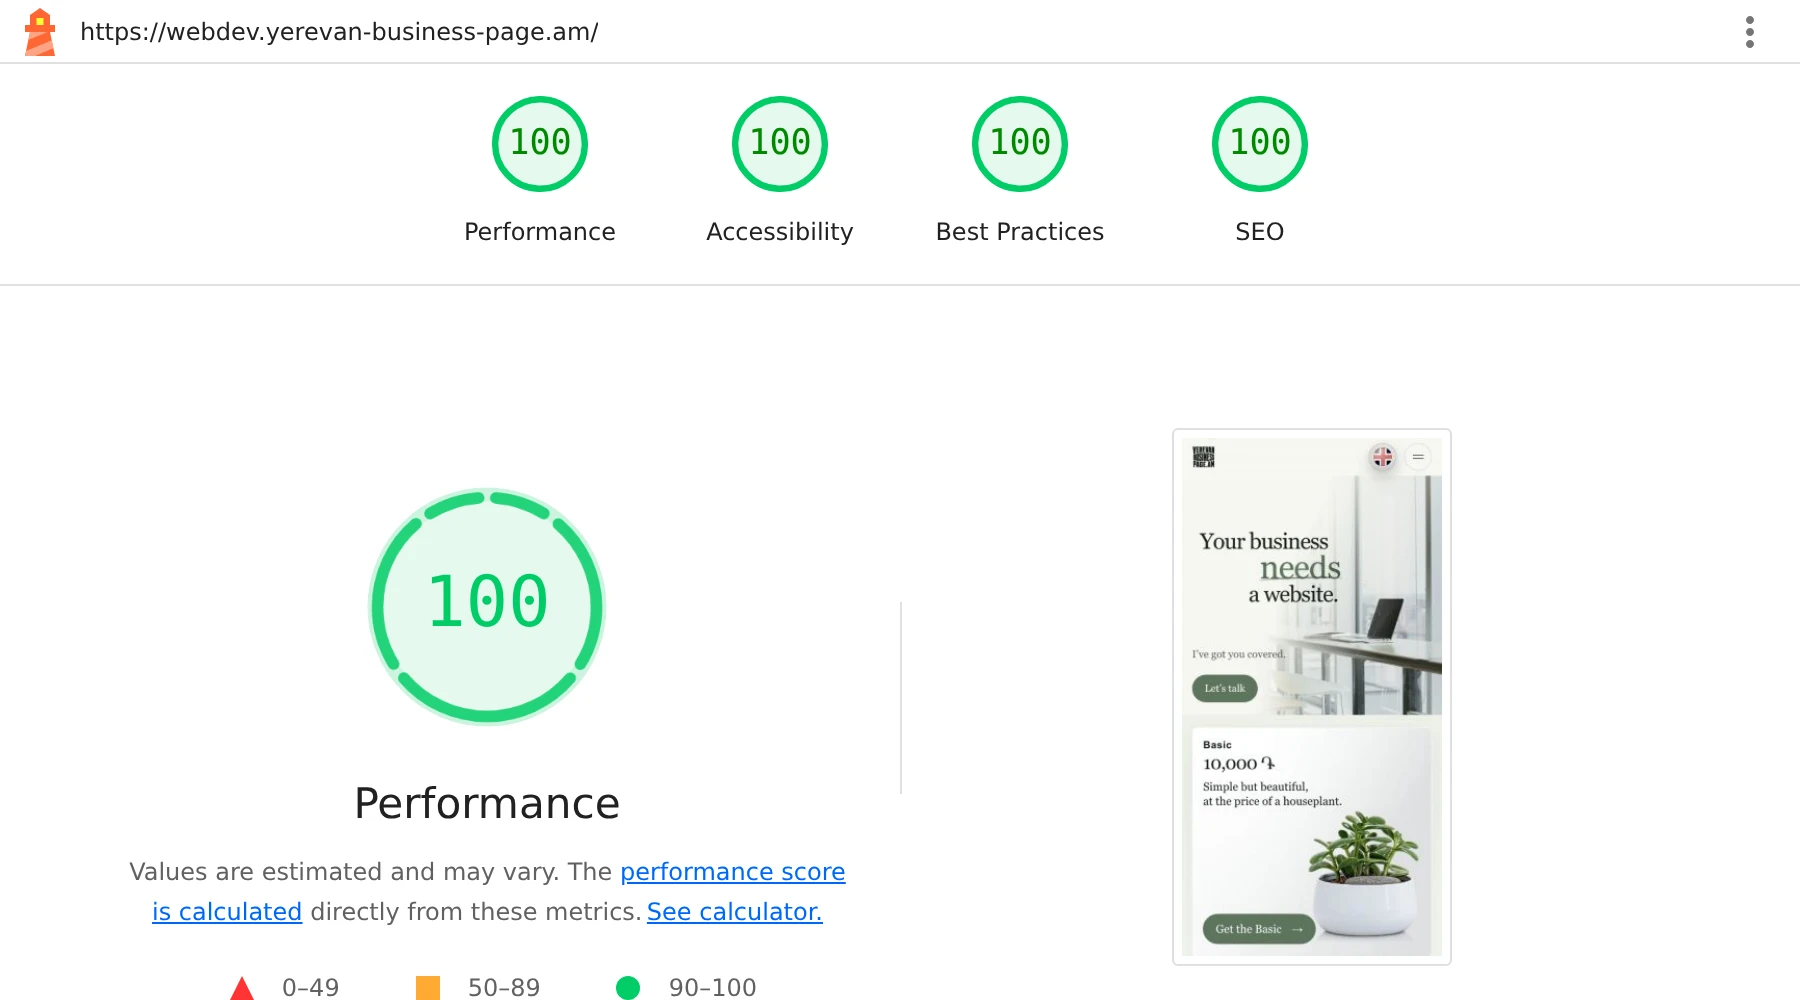Click the hamburger menu icon in screenshot
Viewport: 1800px width, 1000px height.
(1418, 457)
